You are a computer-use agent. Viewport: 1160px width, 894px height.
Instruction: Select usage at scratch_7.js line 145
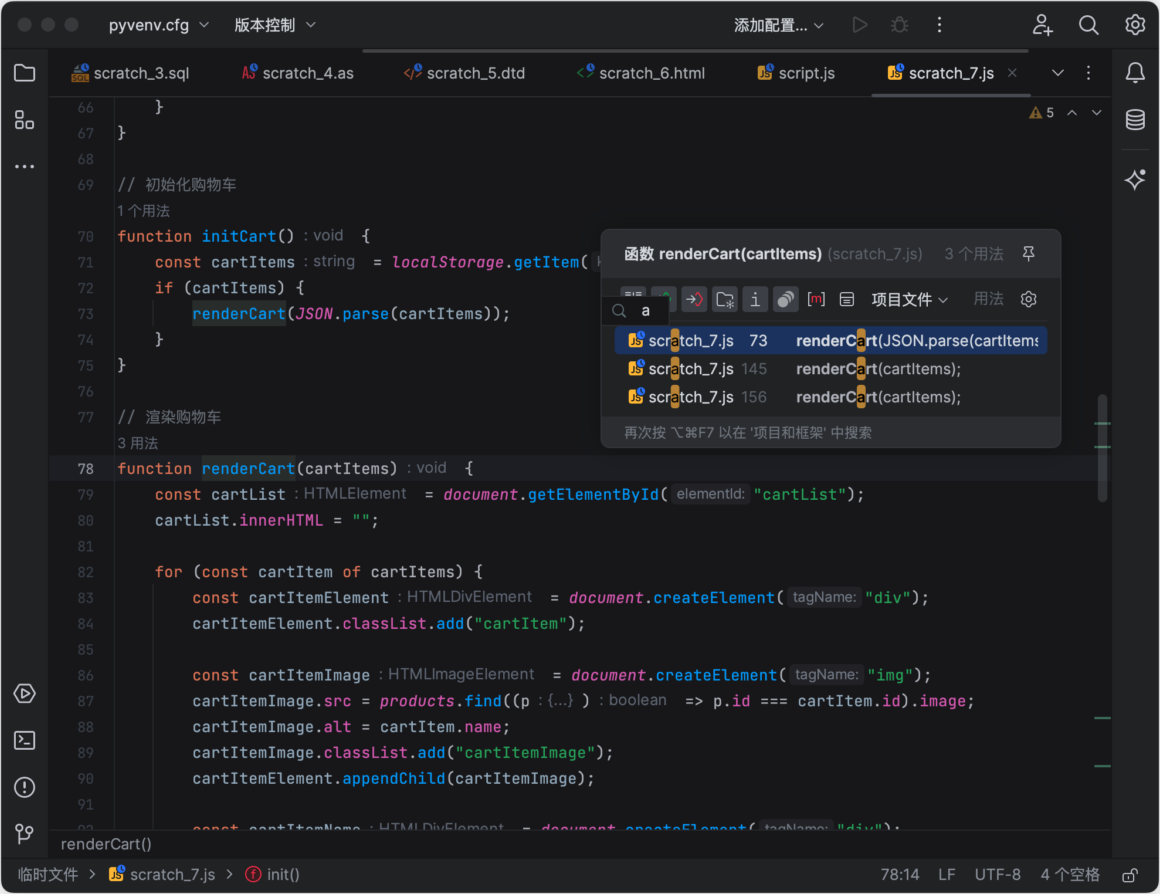click(831, 369)
